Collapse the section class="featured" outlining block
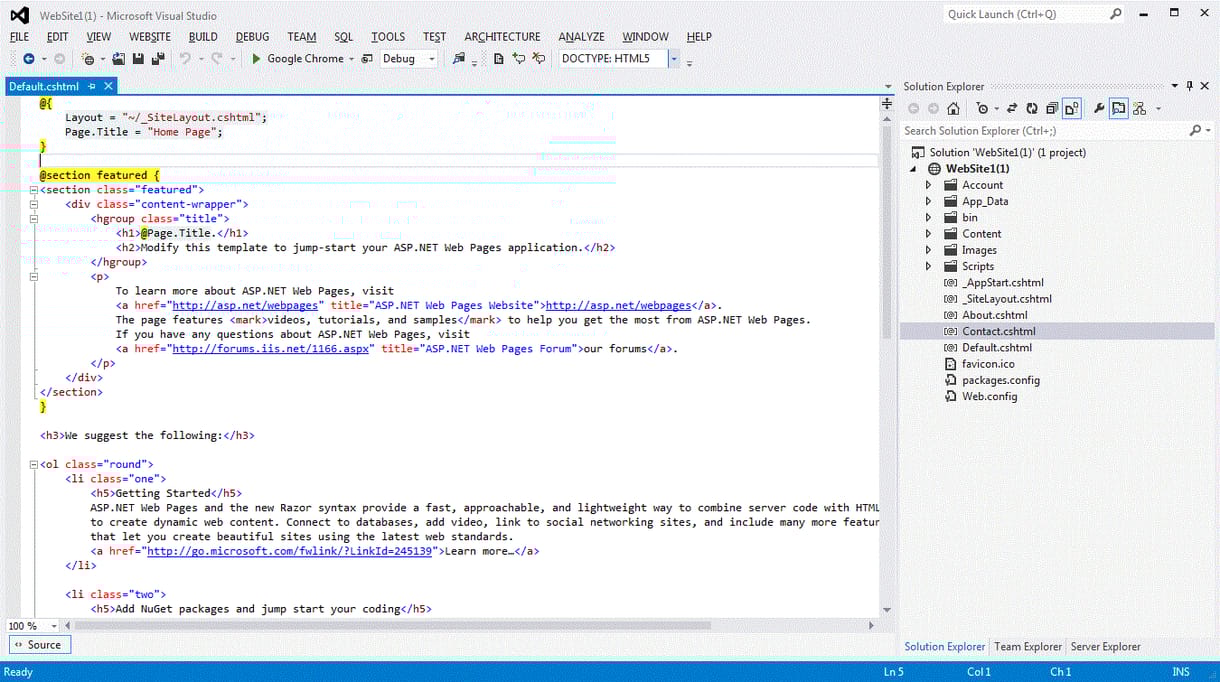Screen dimensions: 1220x682 coord(34,190)
